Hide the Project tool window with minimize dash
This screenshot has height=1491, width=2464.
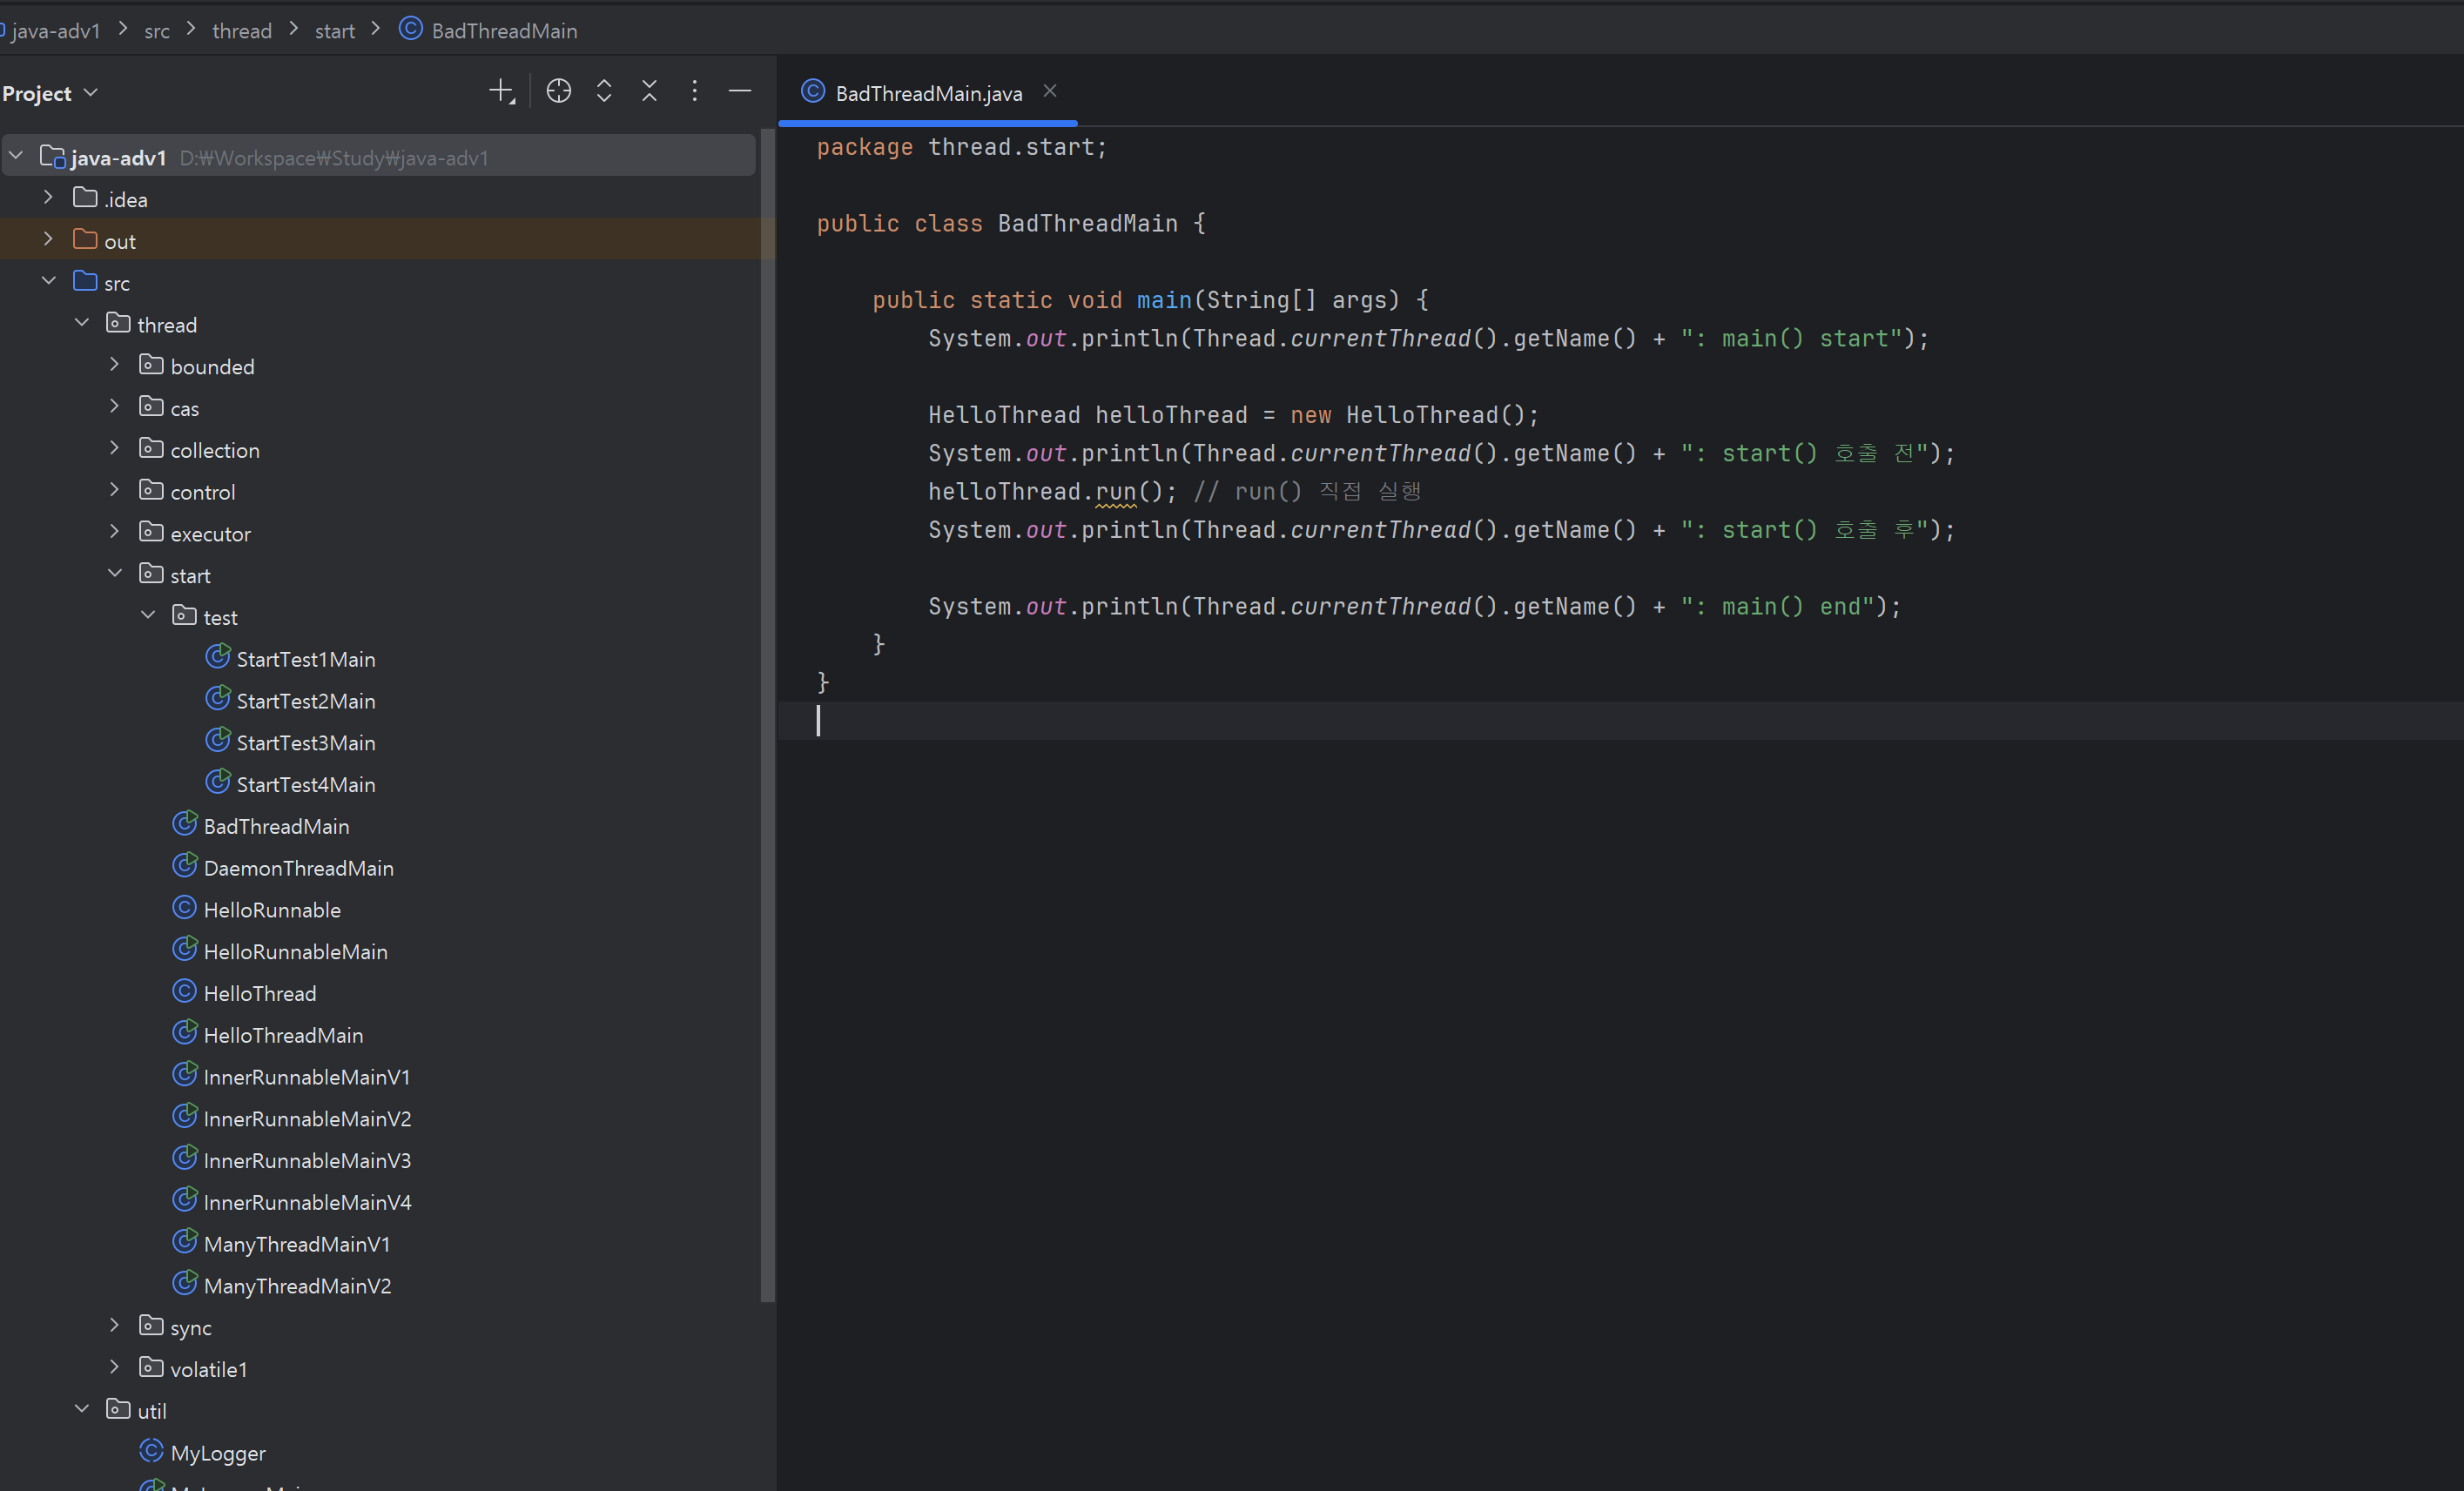point(740,92)
